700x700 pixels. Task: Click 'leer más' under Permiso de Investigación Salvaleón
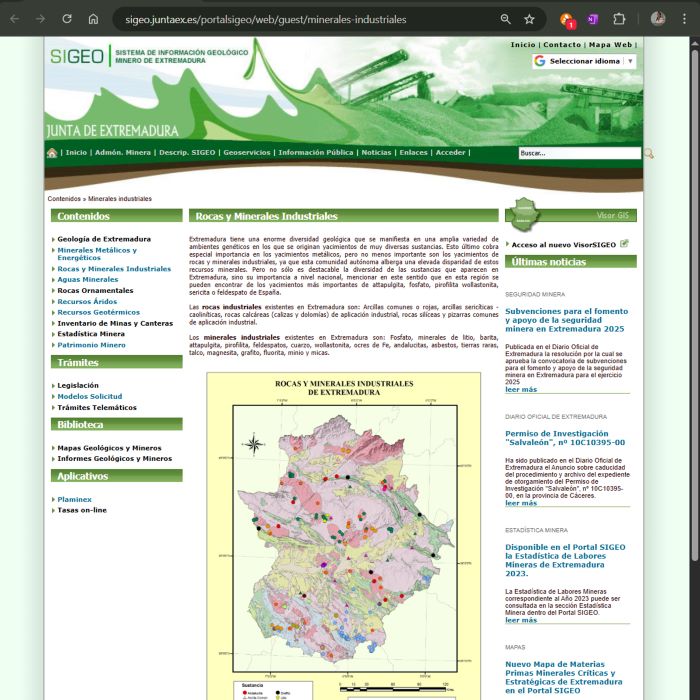coord(521,503)
